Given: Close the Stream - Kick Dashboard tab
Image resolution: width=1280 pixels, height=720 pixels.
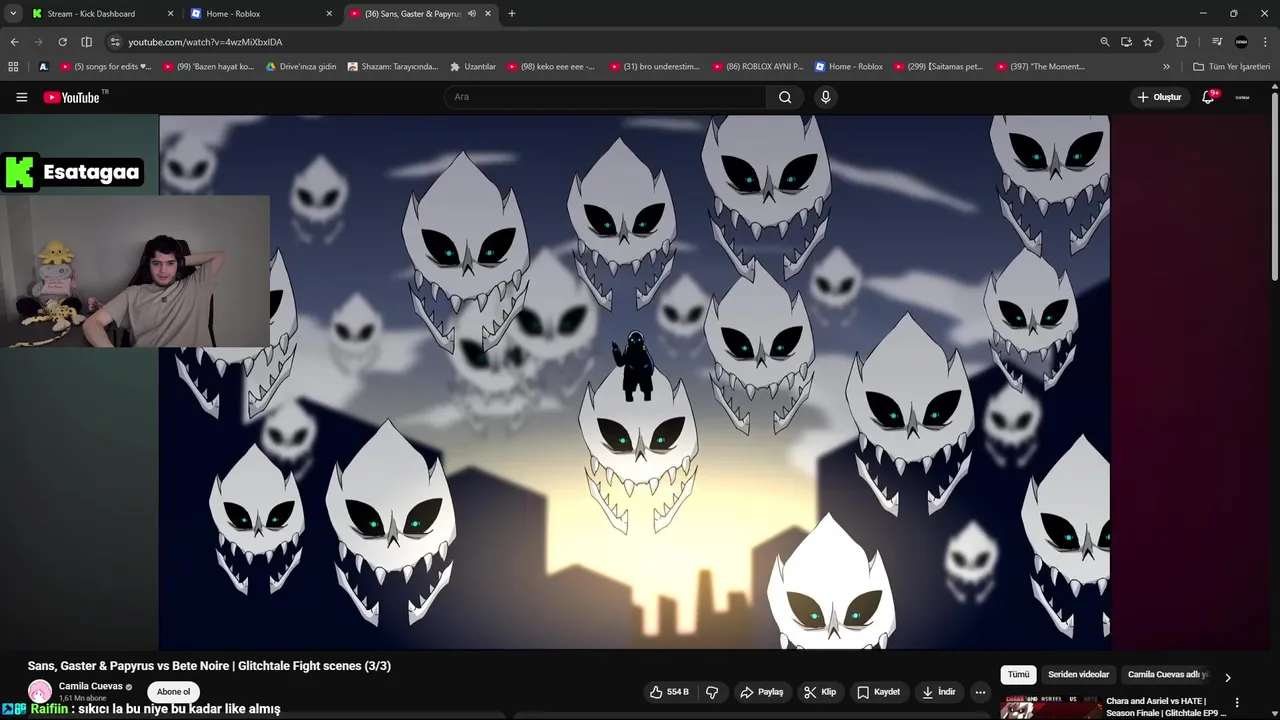Looking at the screenshot, I should (170, 14).
